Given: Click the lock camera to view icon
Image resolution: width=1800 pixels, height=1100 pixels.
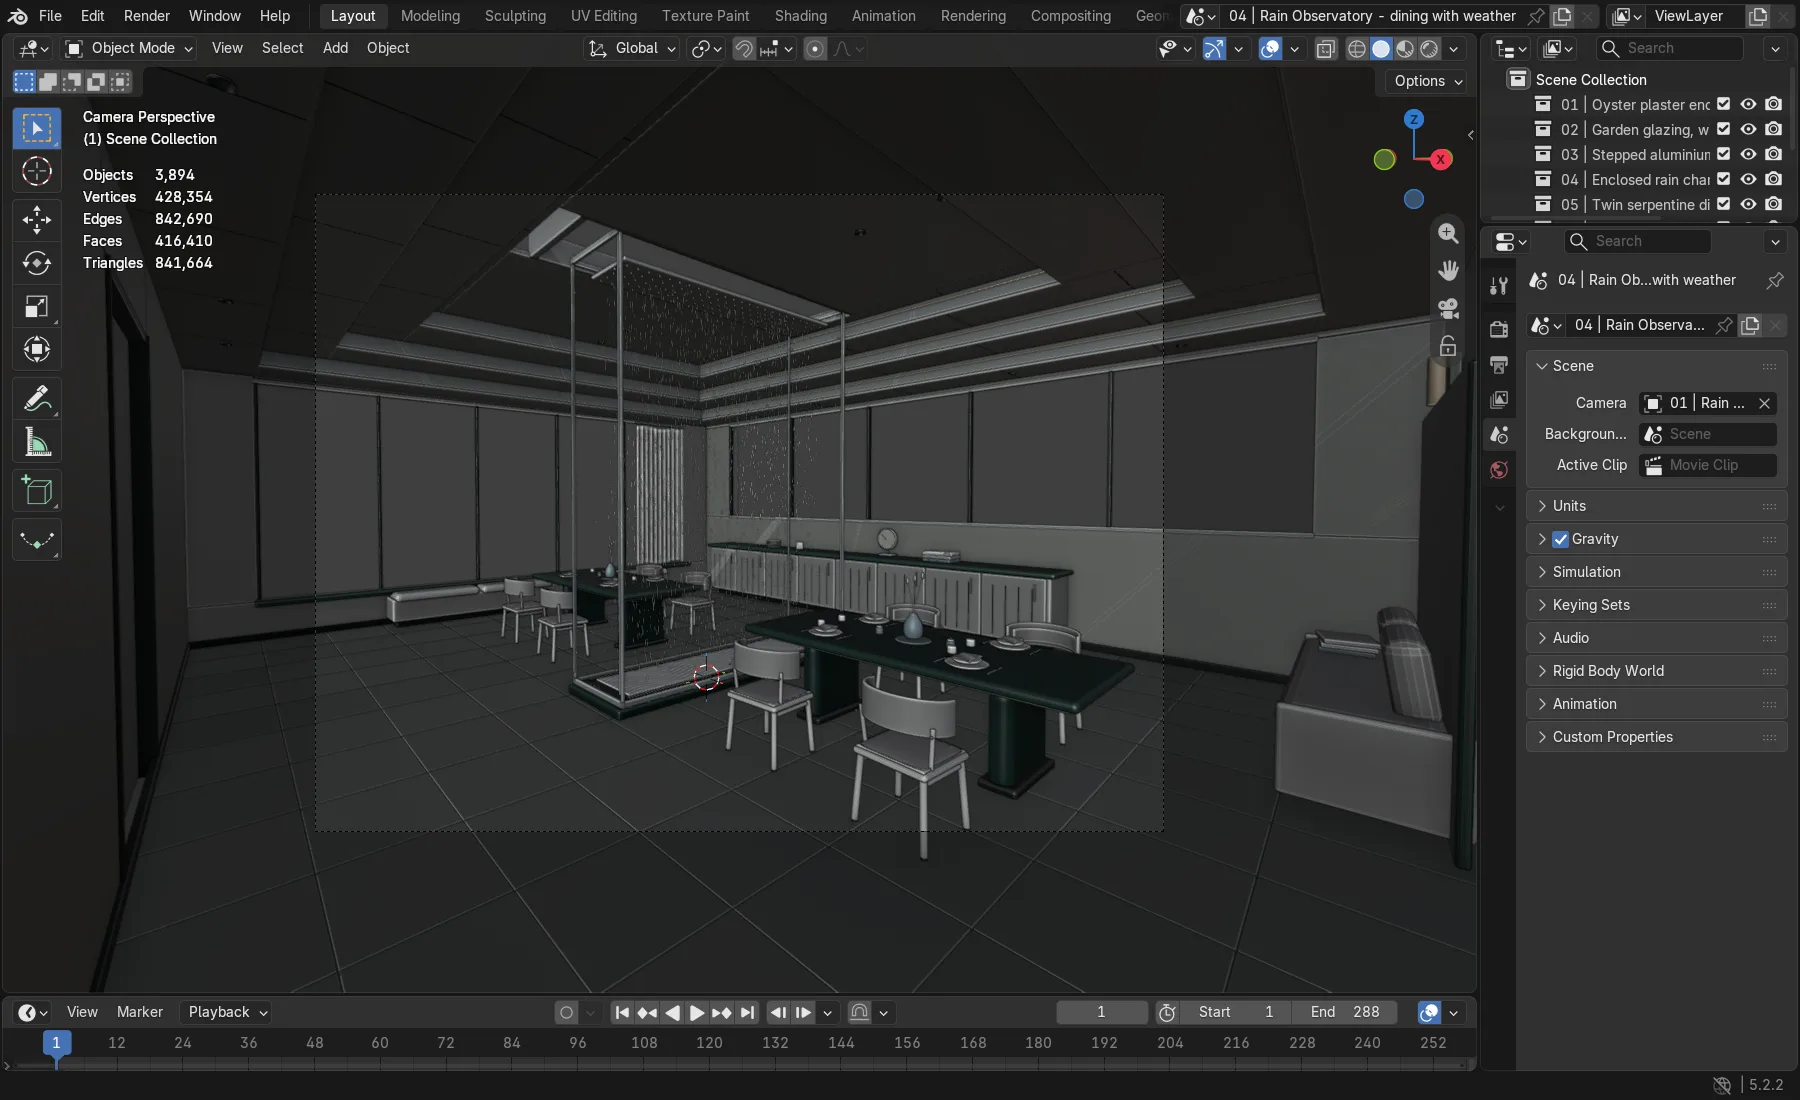Looking at the screenshot, I should [1448, 346].
